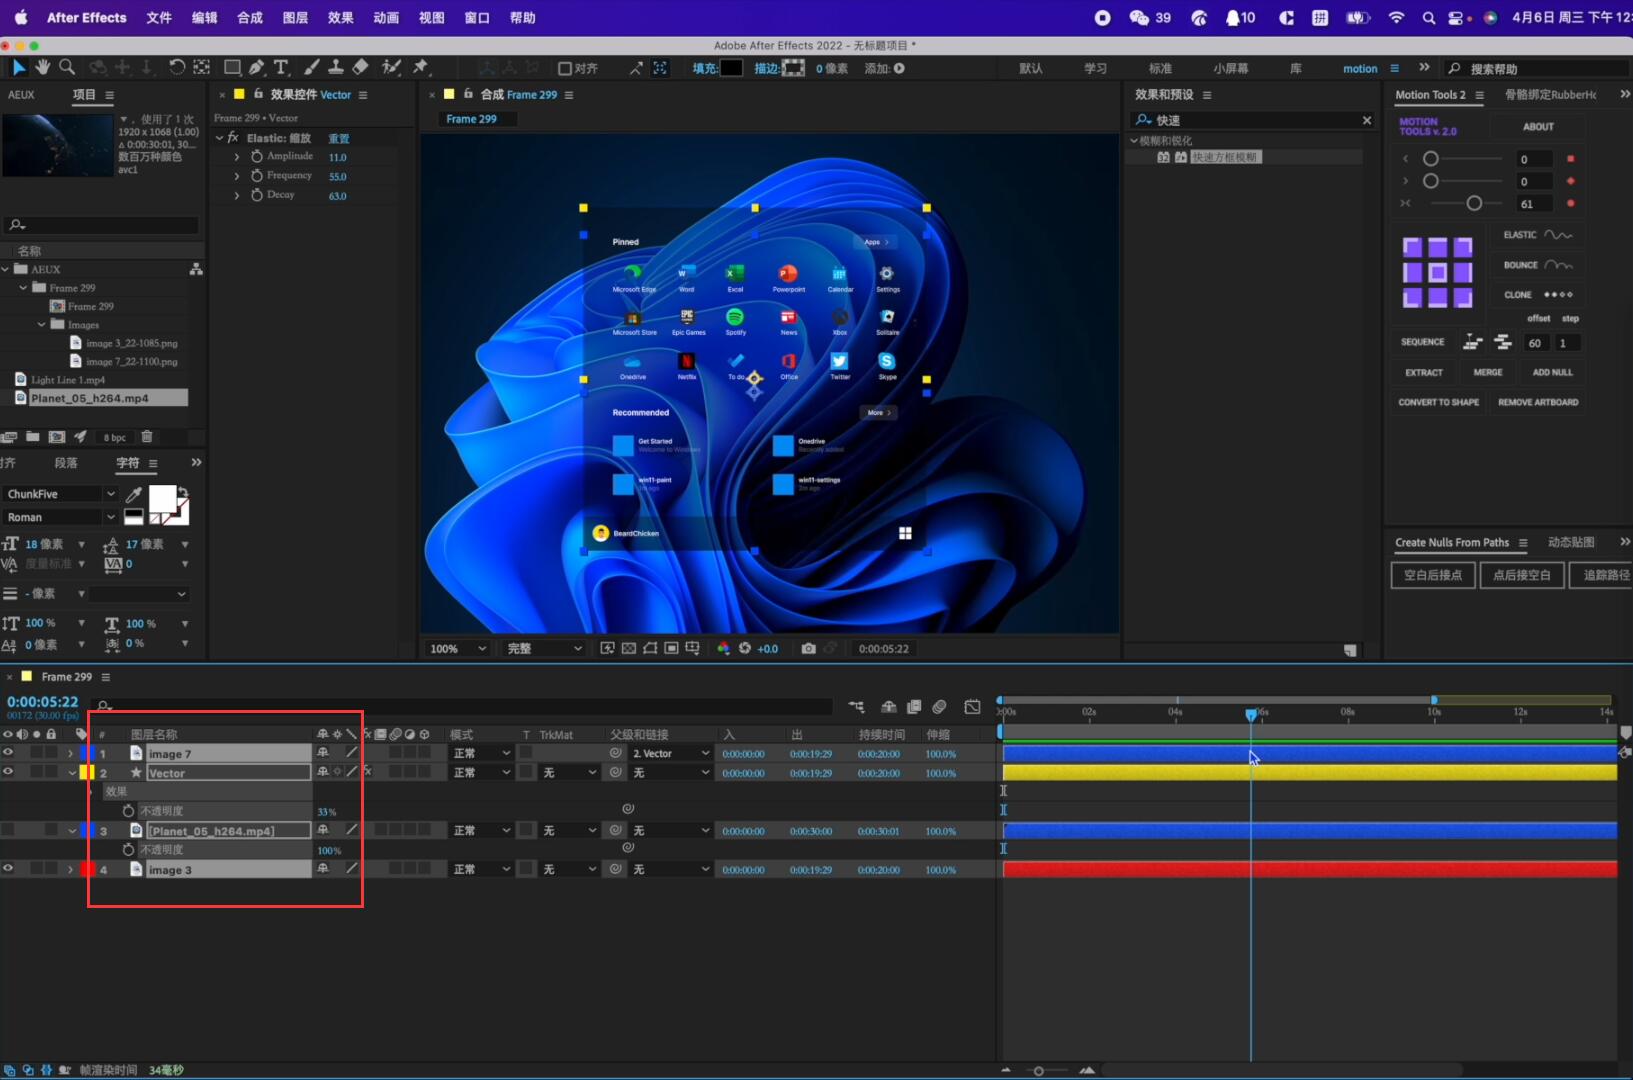Expand the image 3 layer properties
1633x1080 pixels.
pos(70,869)
